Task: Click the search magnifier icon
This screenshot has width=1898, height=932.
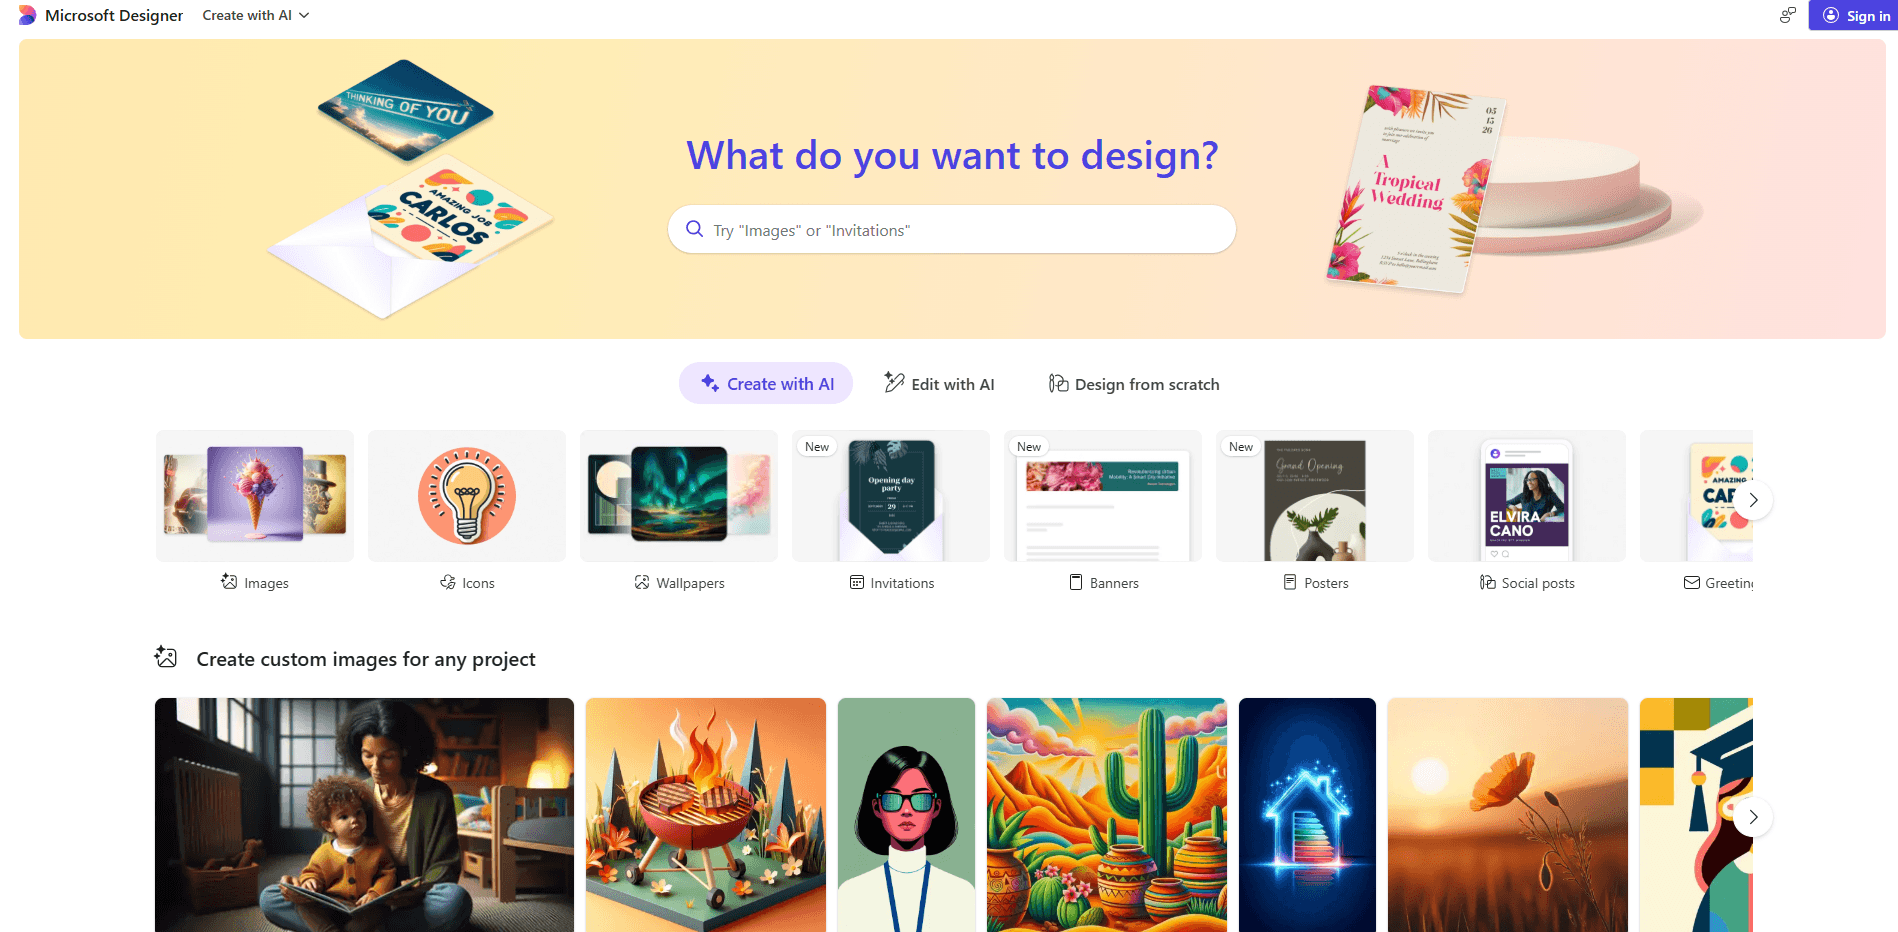Action: click(694, 229)
